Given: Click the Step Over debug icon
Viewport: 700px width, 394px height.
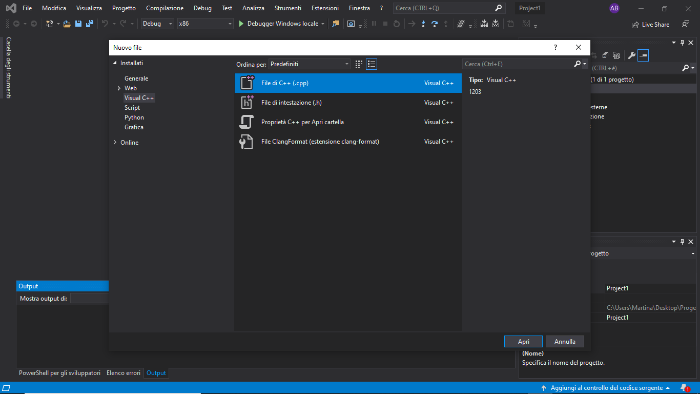Looking at the screenshot, I should (x=434, y=24).
